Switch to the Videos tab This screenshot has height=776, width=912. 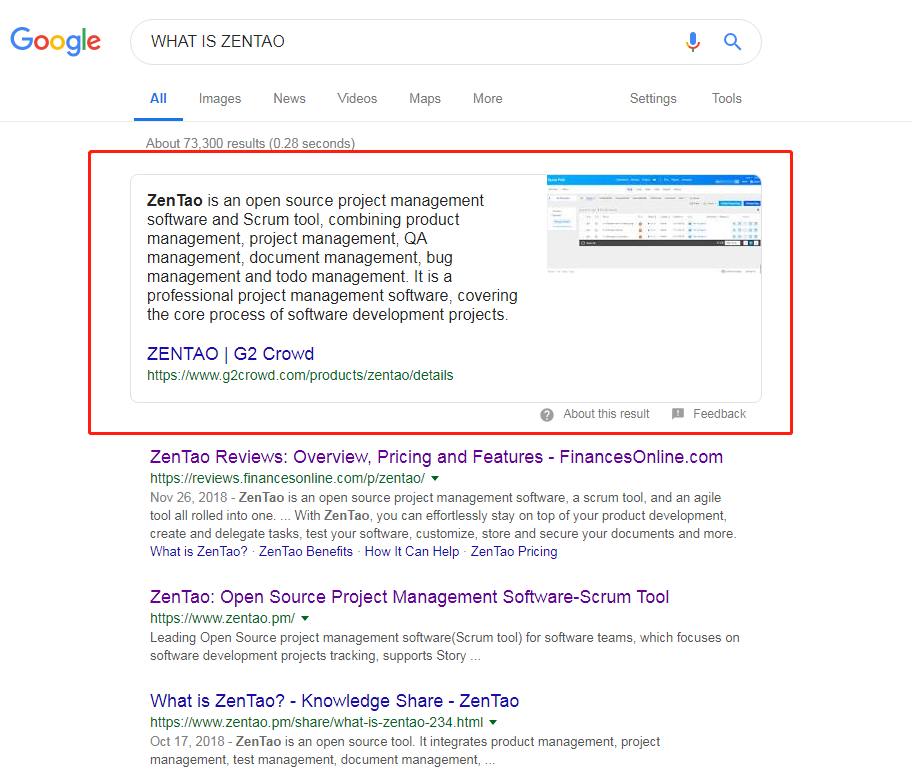tap(357, 99)
